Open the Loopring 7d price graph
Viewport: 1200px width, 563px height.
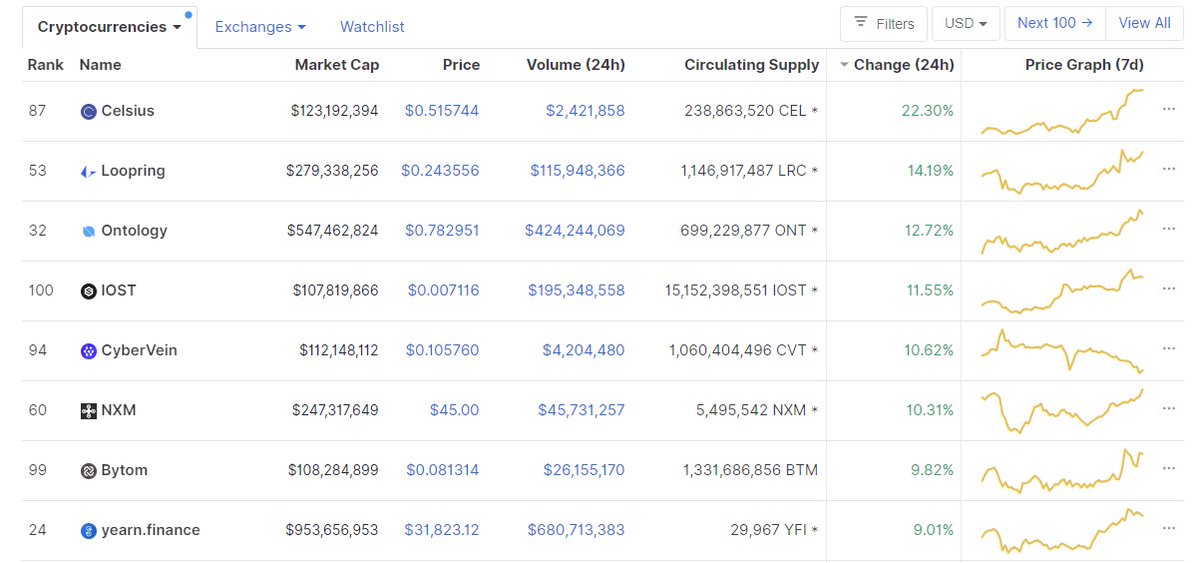pos(1063,171)
